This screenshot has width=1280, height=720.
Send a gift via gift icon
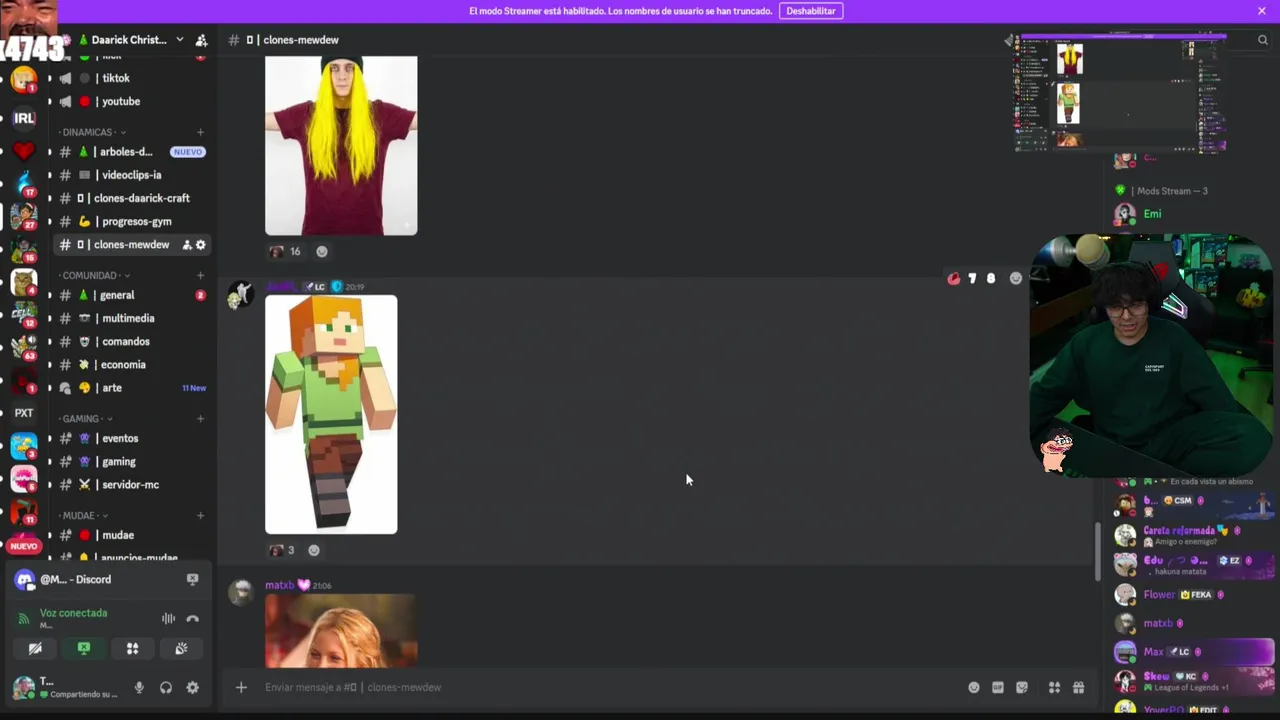click(x=1078, y=687)
